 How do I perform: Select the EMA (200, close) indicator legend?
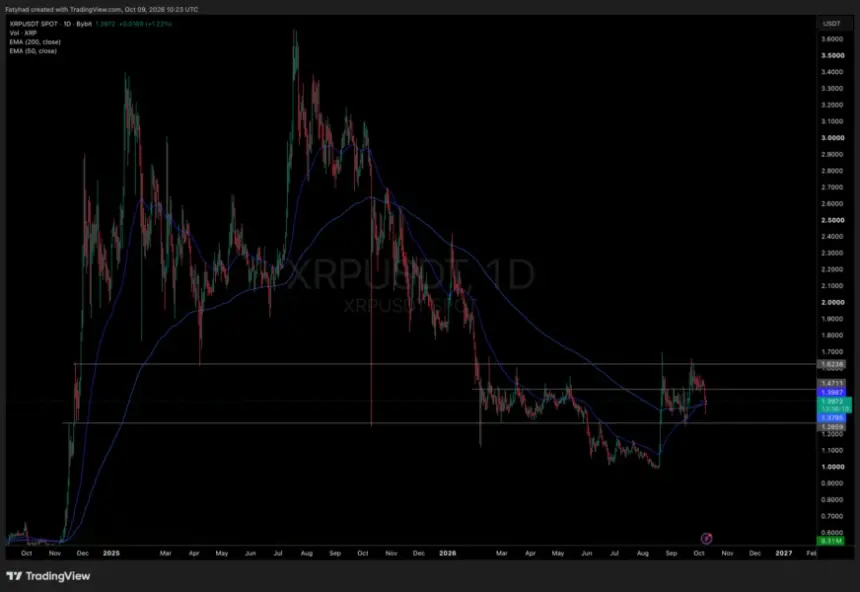35,42
